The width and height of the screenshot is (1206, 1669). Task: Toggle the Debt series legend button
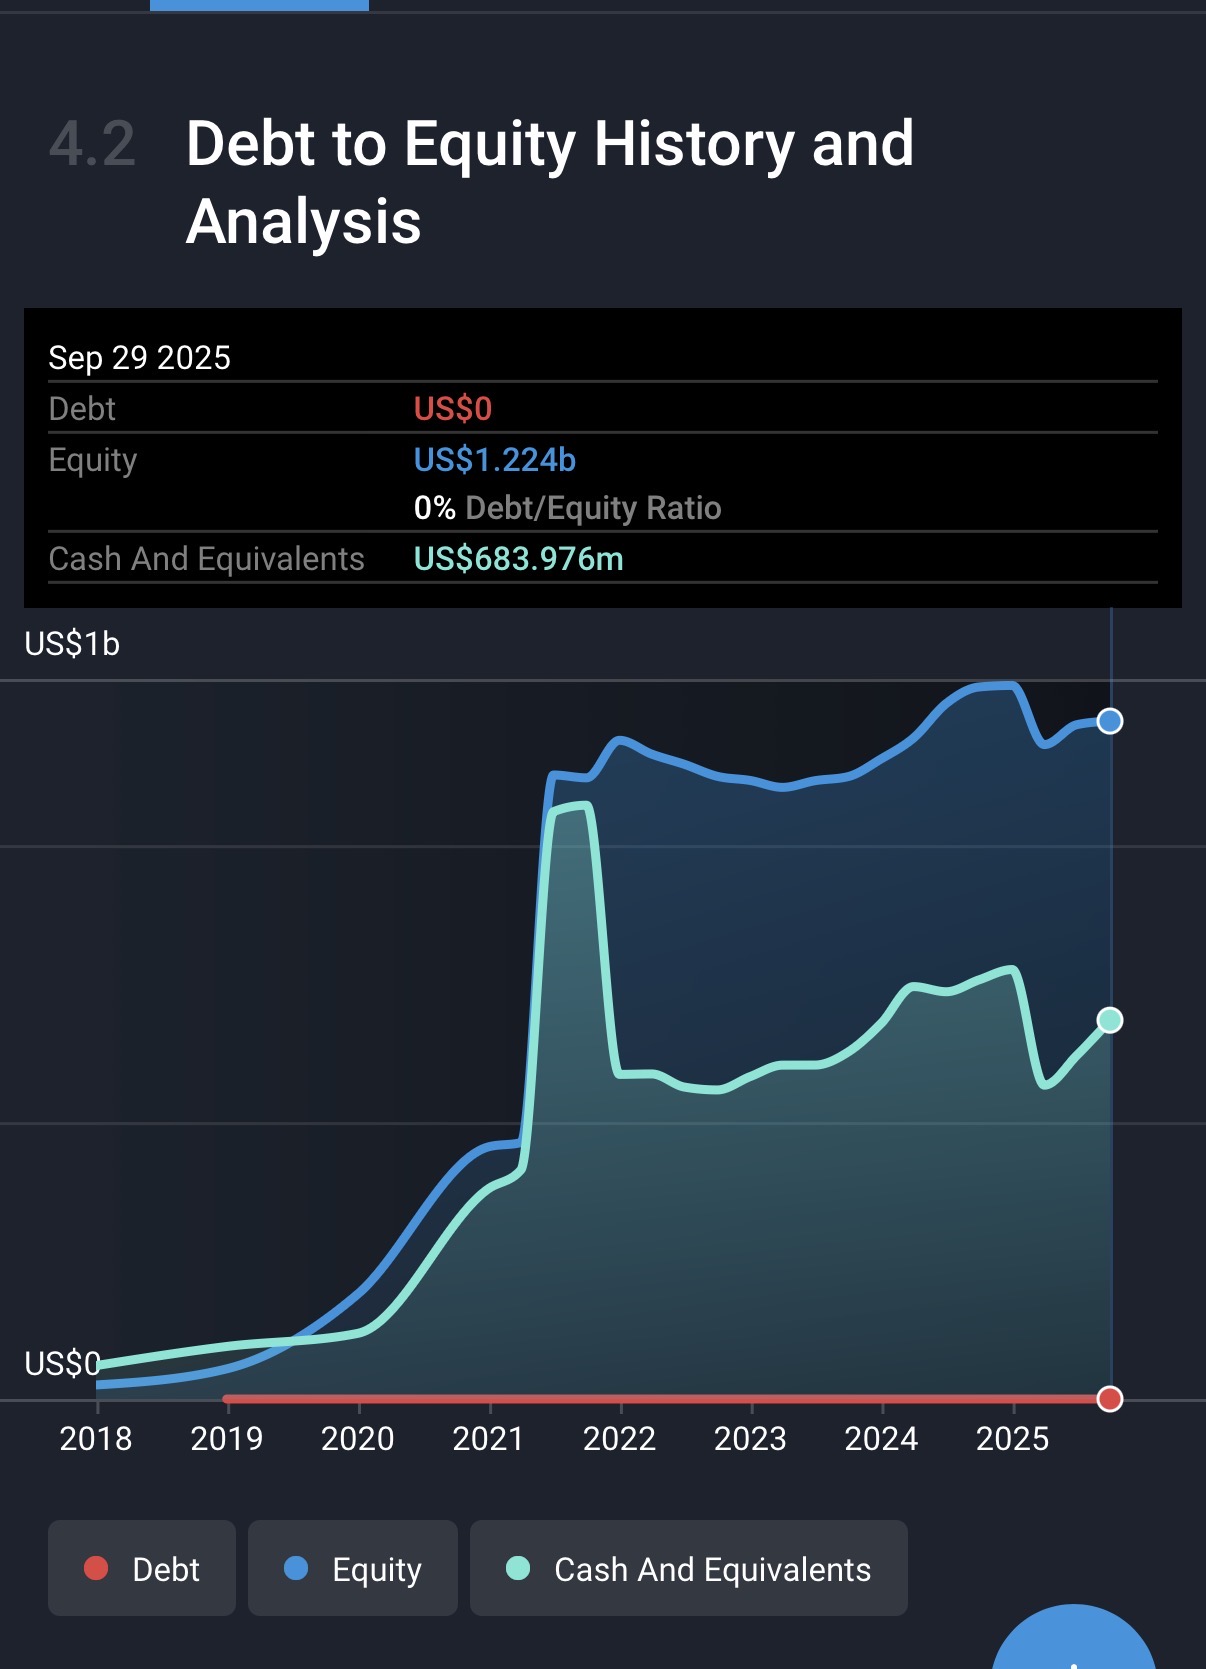tap(142, 1568)
